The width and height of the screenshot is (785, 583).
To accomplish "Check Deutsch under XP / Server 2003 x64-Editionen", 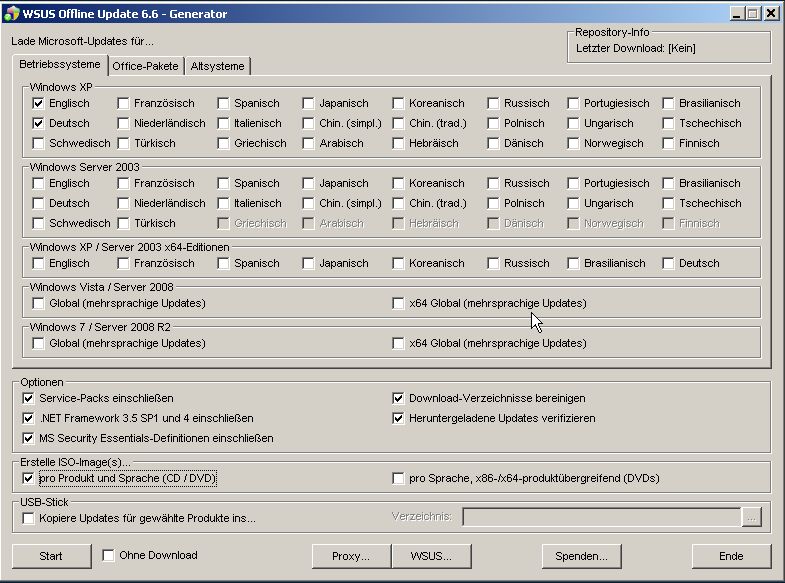I will click(x=668, y=263).
